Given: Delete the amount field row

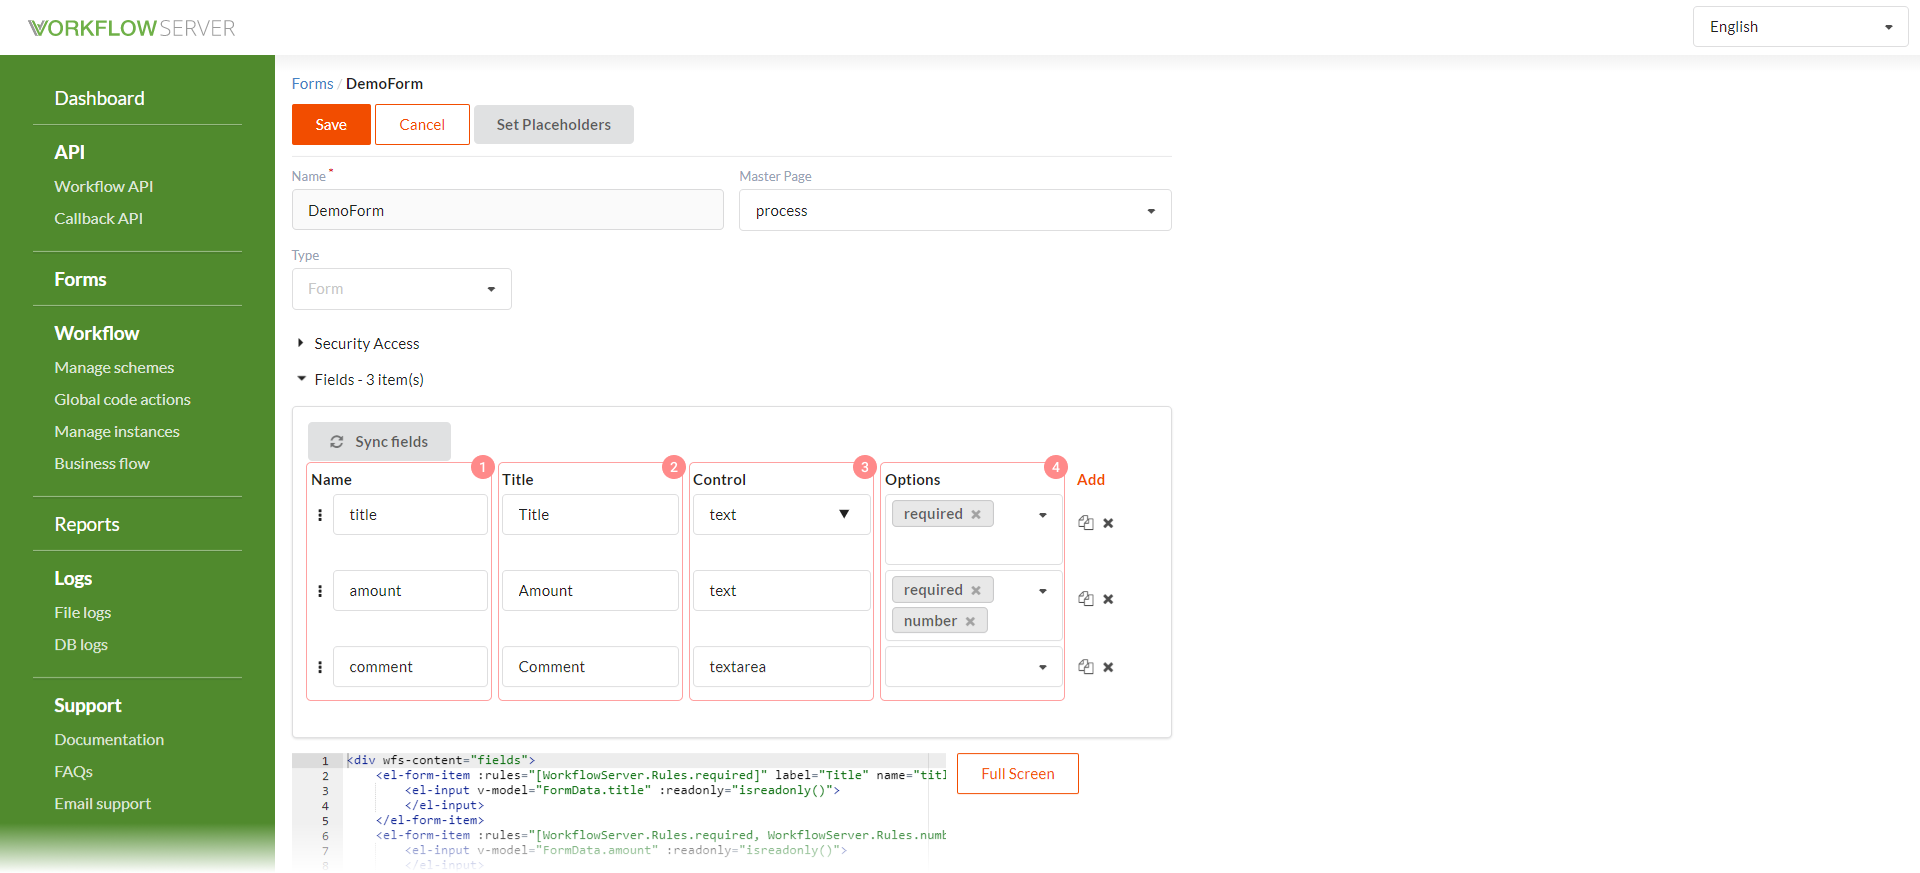Looking at the screenshot, I should pyautogui.click(x=1108, y=599).
